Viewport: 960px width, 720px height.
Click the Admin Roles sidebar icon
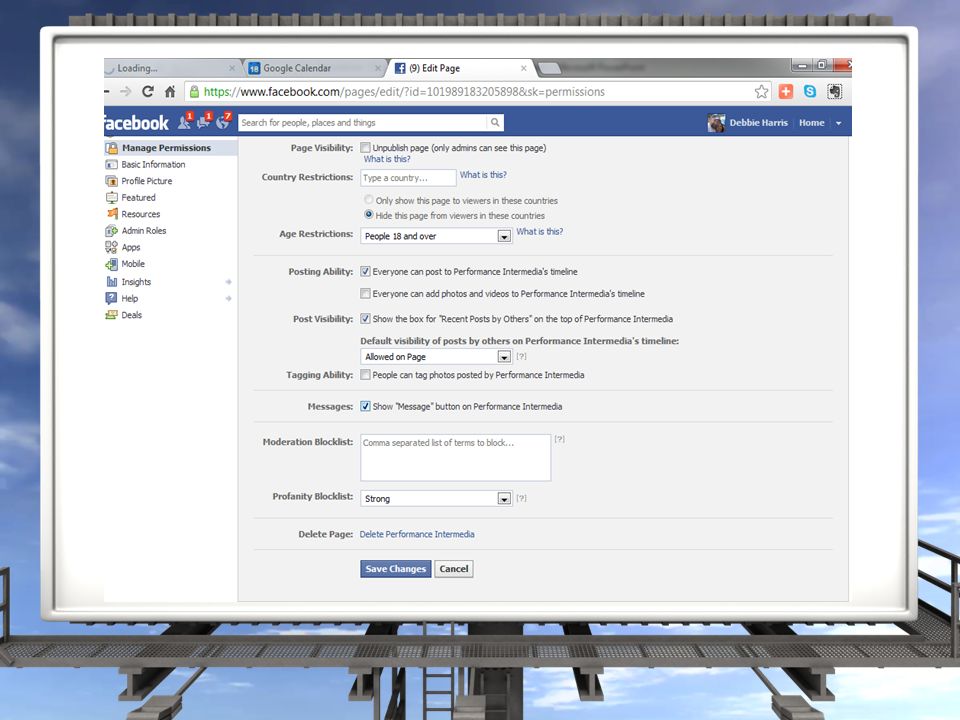[111, 231]
